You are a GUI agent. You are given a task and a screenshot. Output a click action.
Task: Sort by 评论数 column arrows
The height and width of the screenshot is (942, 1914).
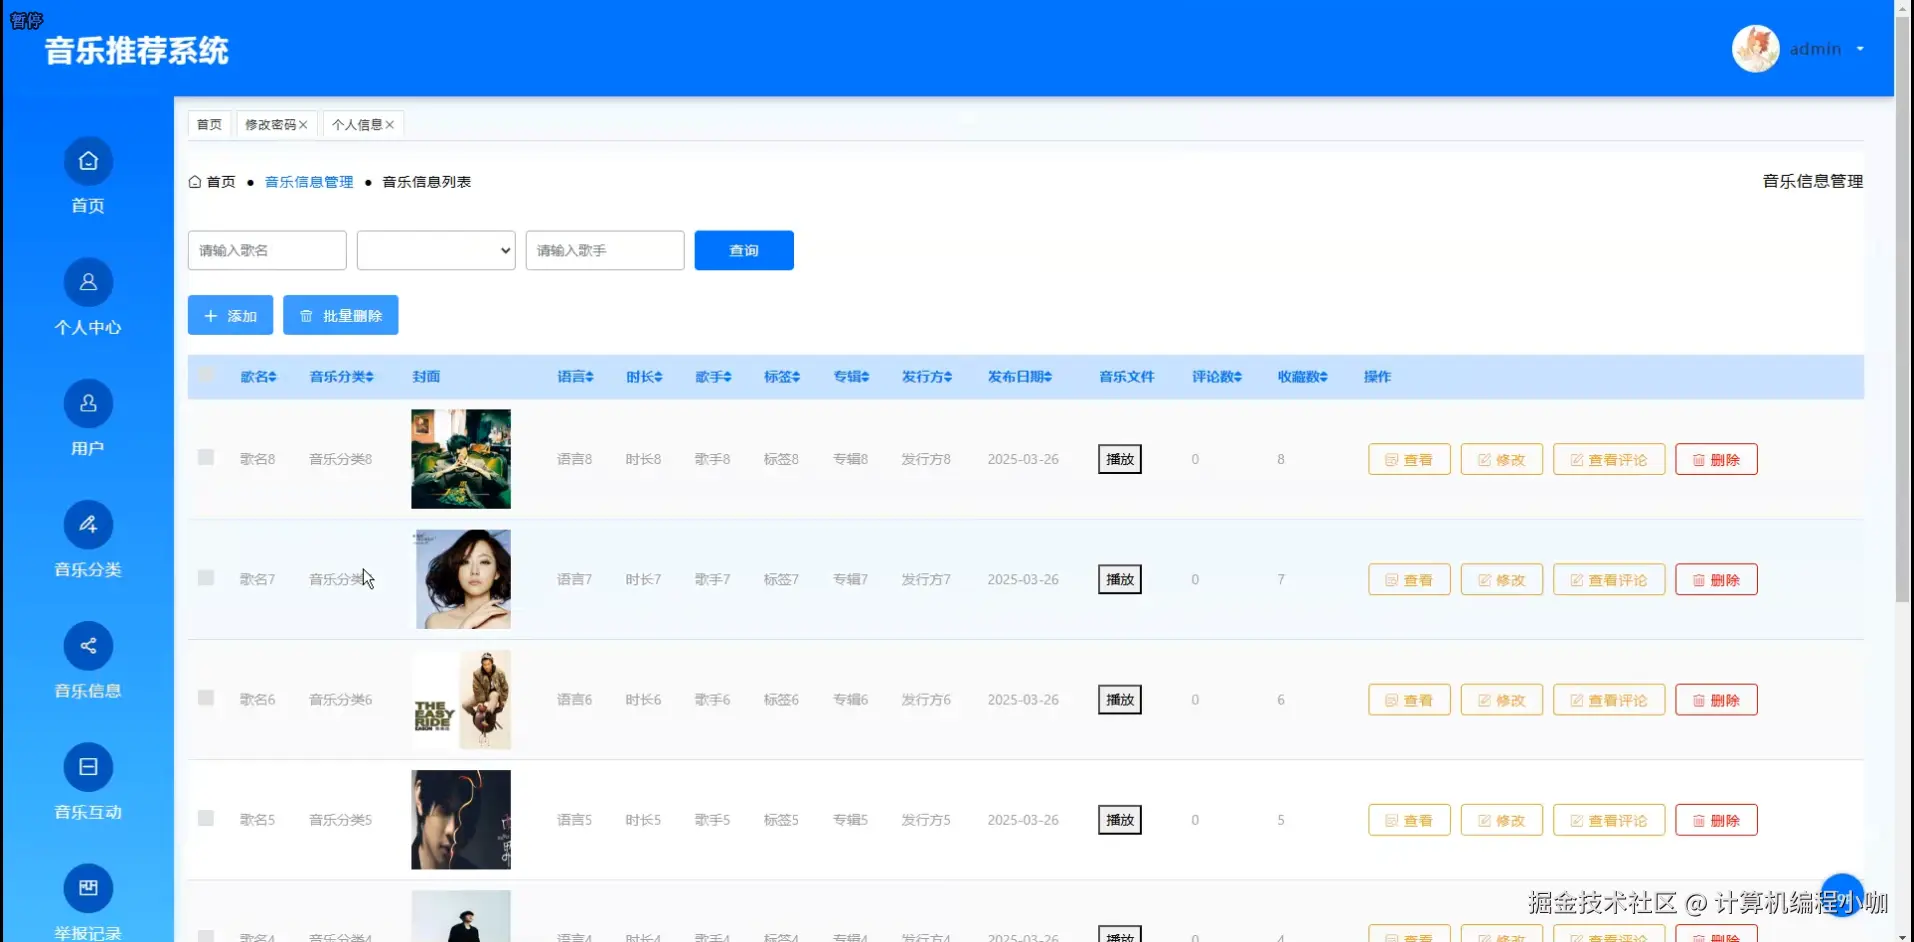pos(1238,377)
